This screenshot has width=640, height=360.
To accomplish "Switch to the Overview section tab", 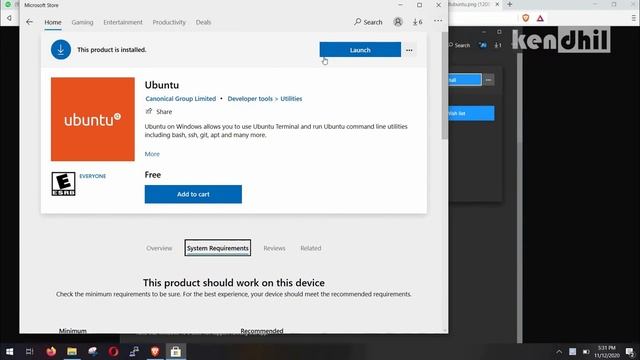I will (159, 248).
